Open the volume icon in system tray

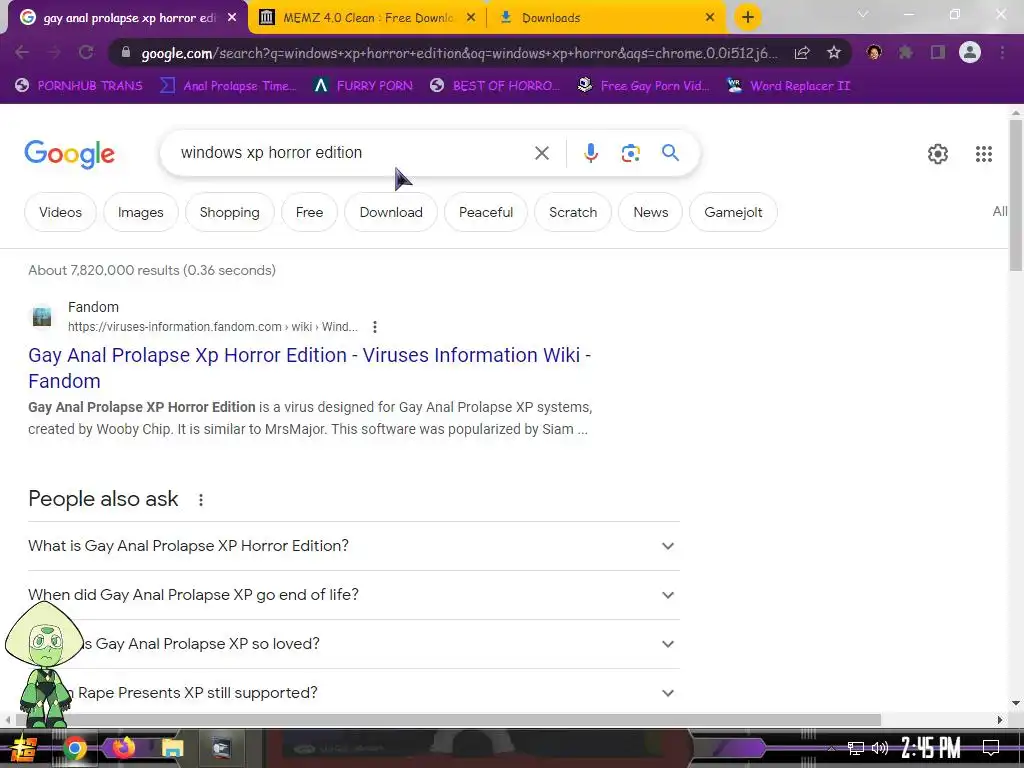click(880, 748)
